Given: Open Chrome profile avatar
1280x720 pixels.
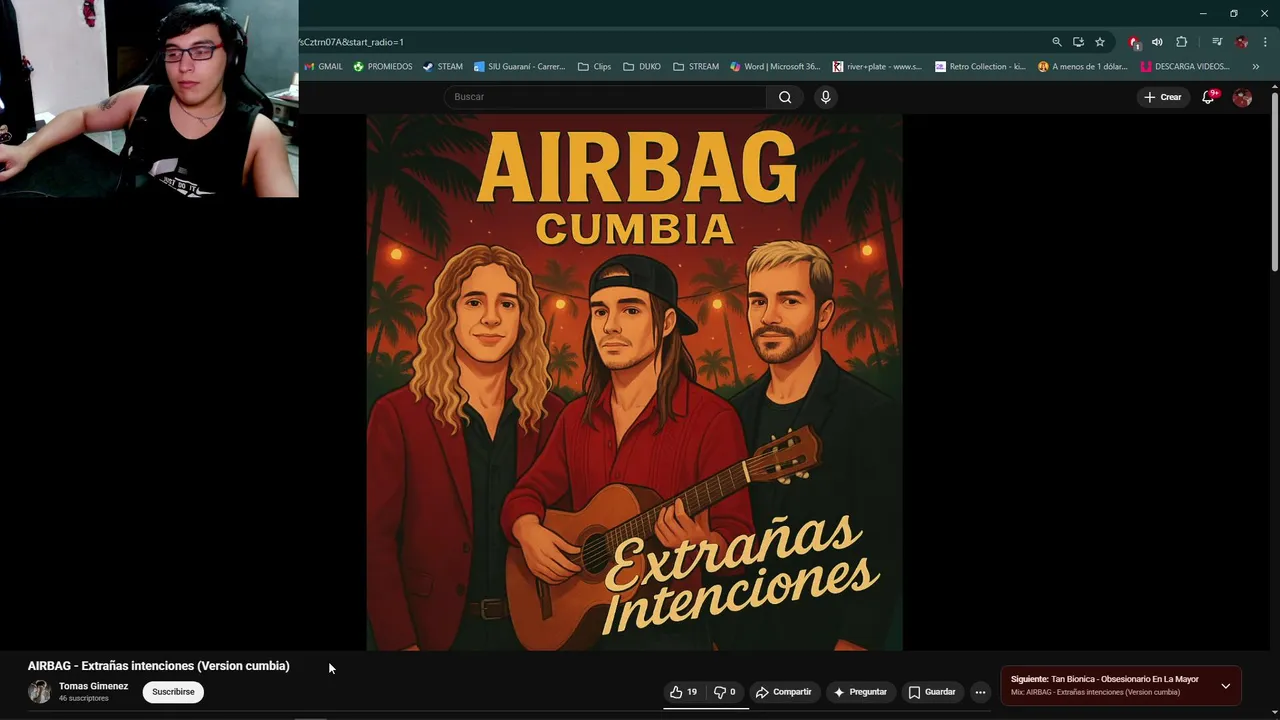Looking at the screenshot, I should click(1241, 42).
